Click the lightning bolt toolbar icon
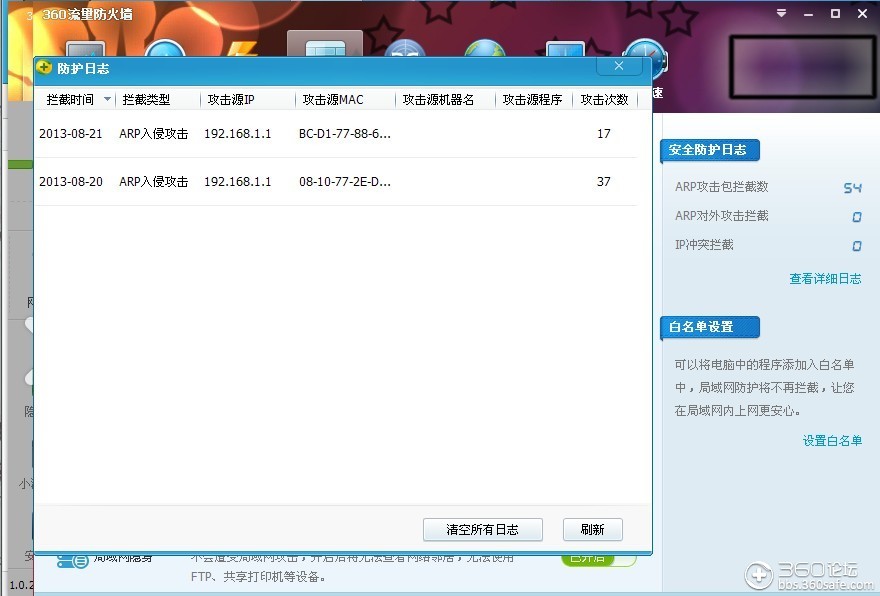880x596 pixels. [x=241, y=50]
